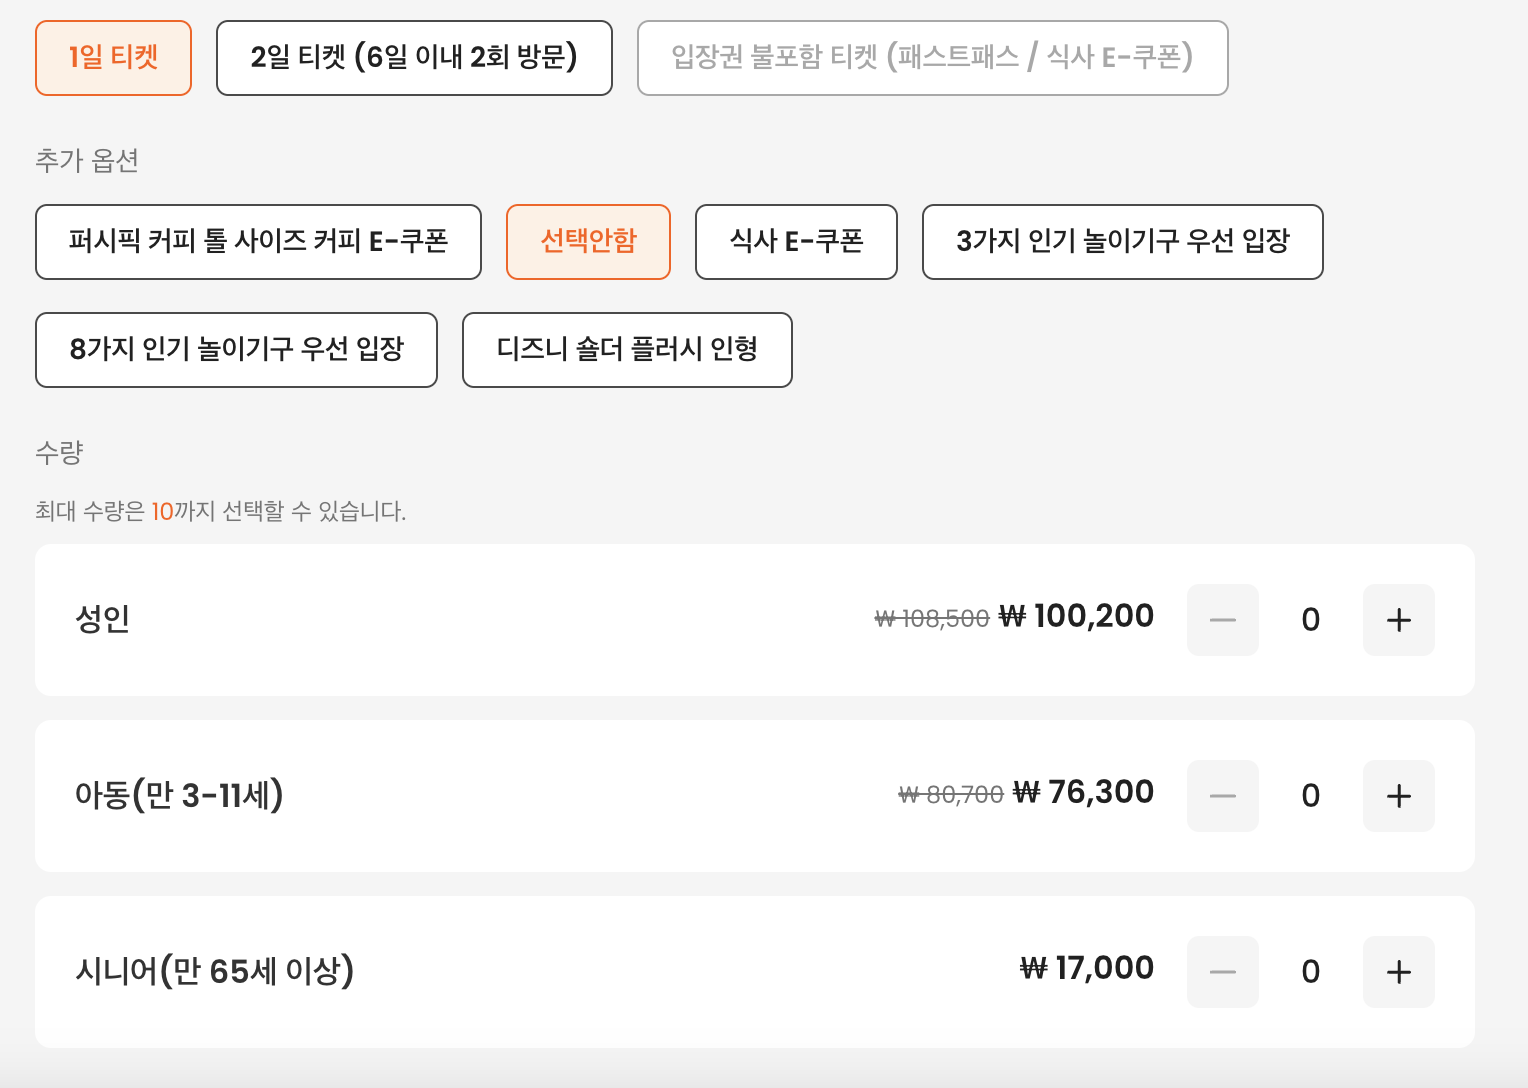Decrease the 아동(만 3-11세) child quantity

(x=1222, y=795)
